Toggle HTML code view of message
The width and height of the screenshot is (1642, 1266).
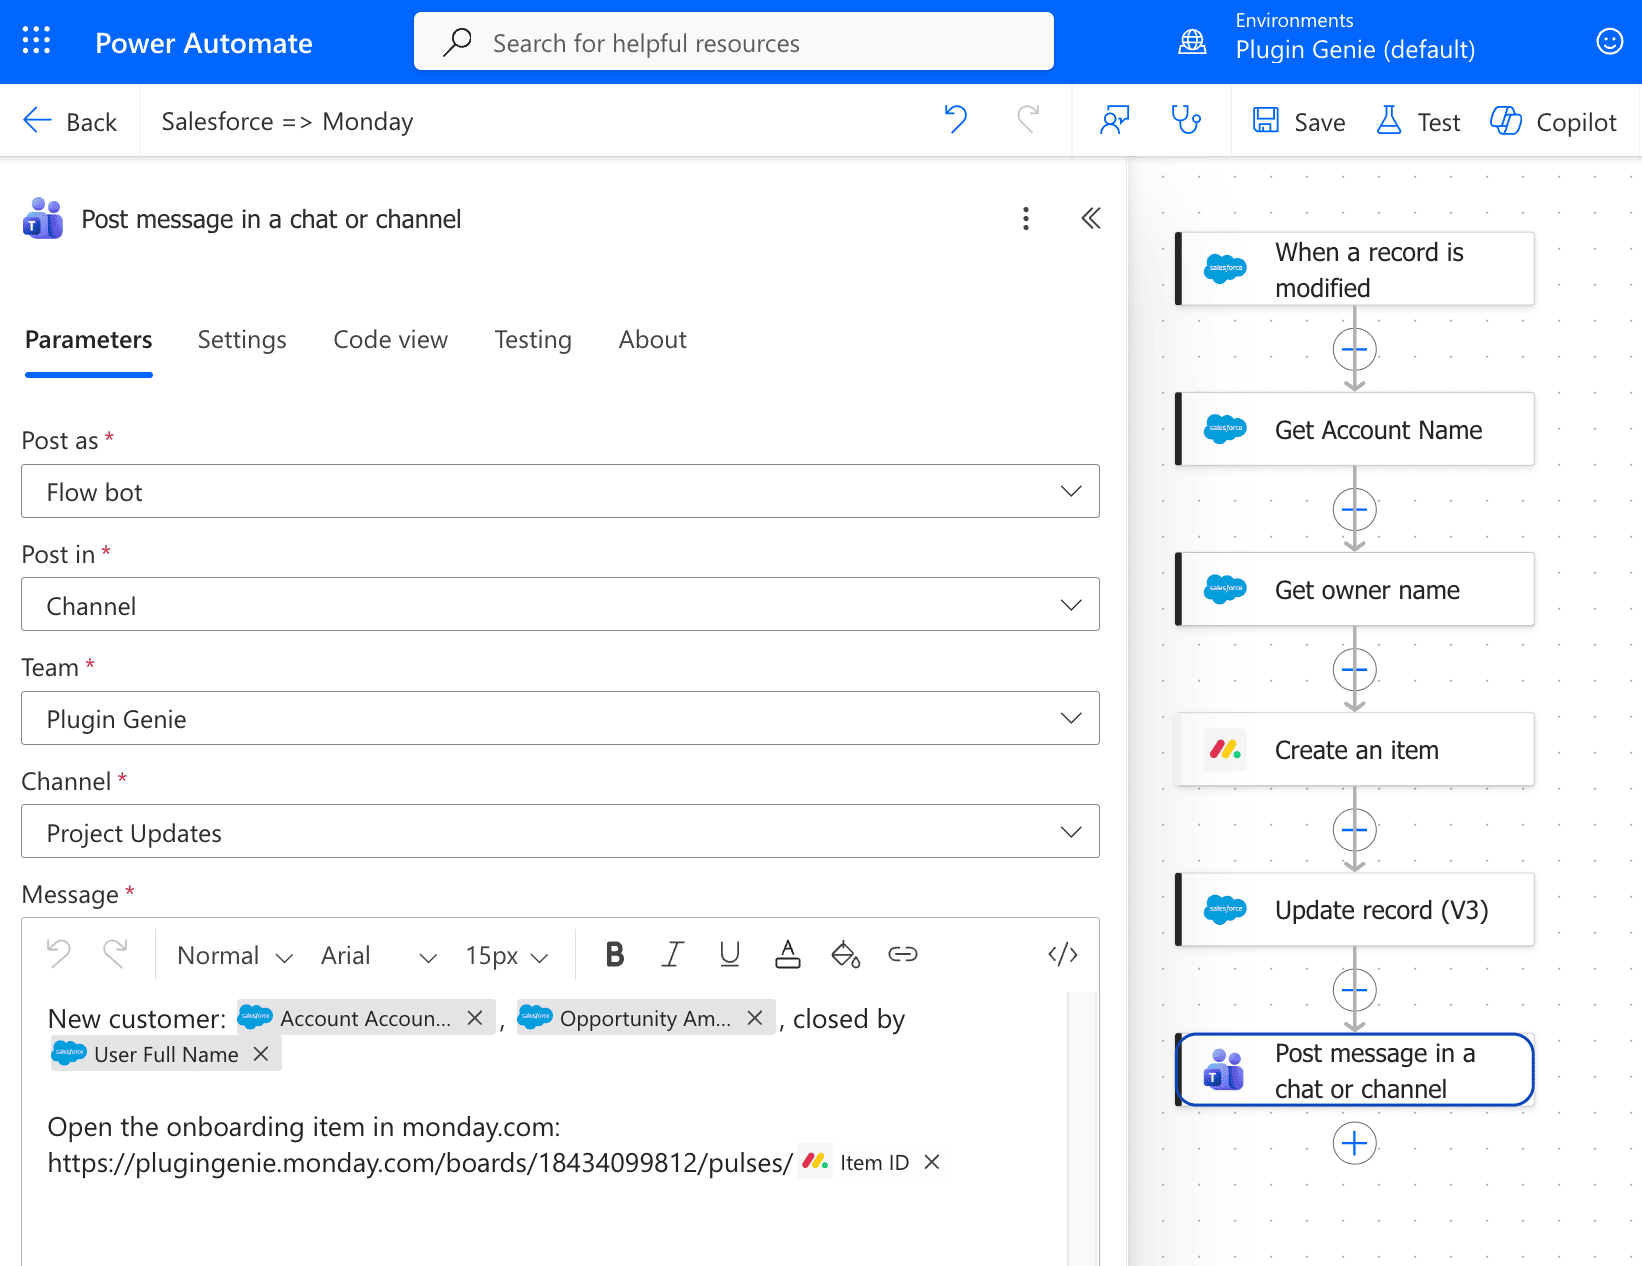pyautogui.click(x=1062, y=954)
